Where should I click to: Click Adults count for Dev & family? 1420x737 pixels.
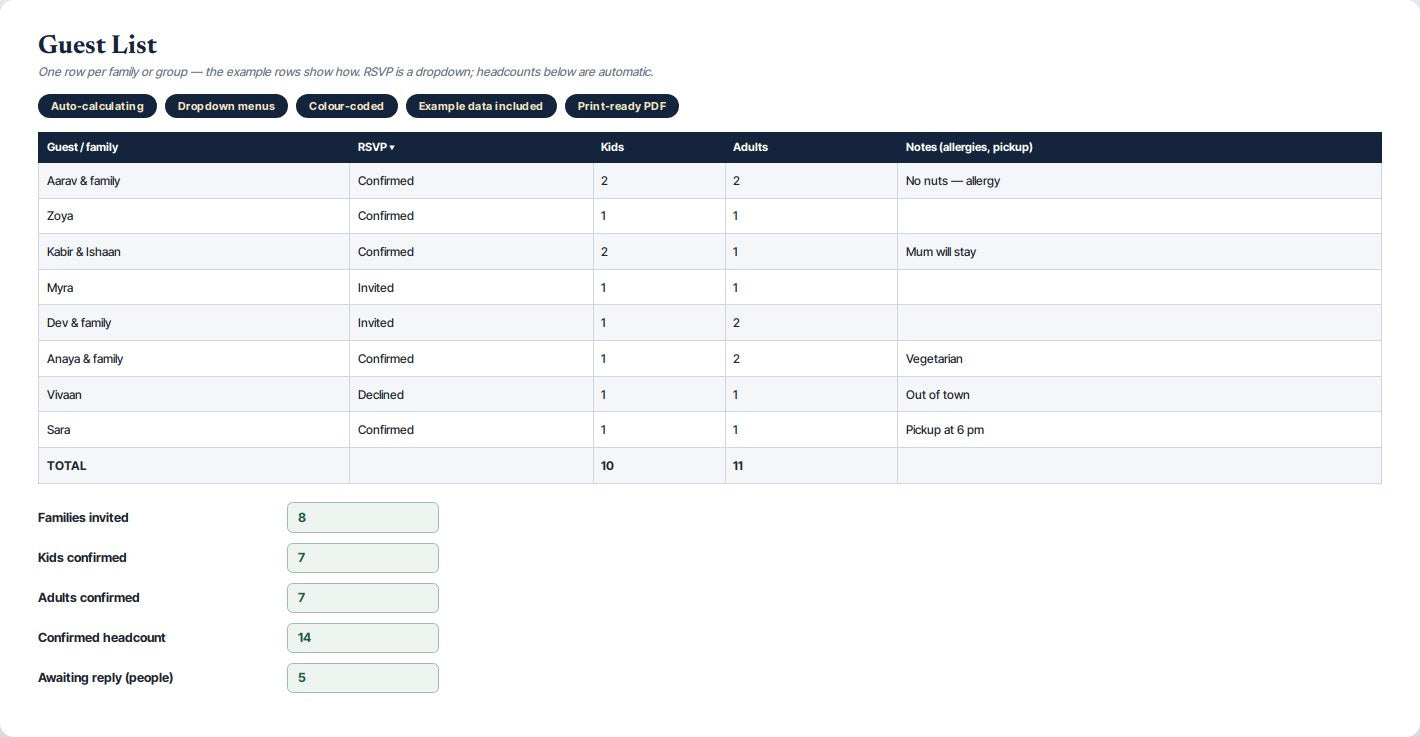[811, 323]
